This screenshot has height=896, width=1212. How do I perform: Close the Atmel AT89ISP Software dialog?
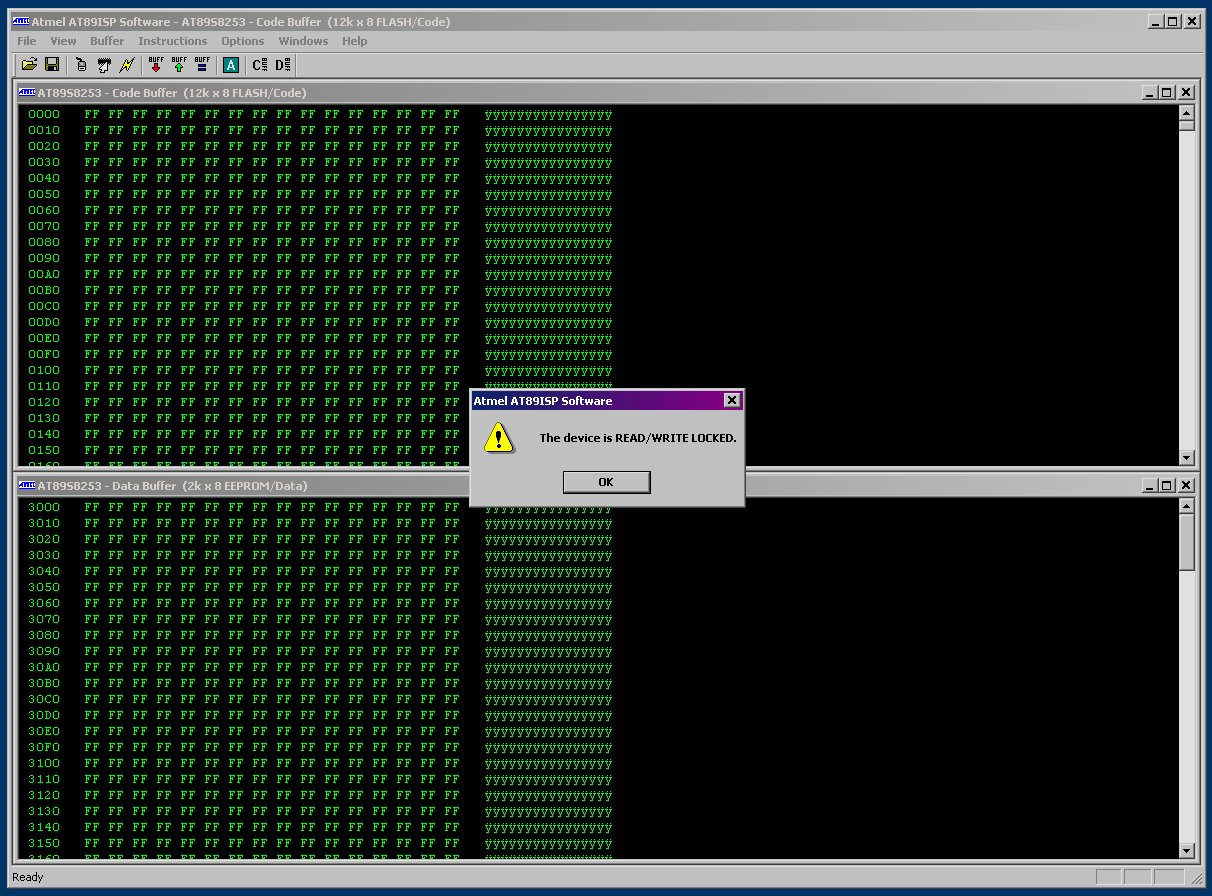[x=732, y=400]
